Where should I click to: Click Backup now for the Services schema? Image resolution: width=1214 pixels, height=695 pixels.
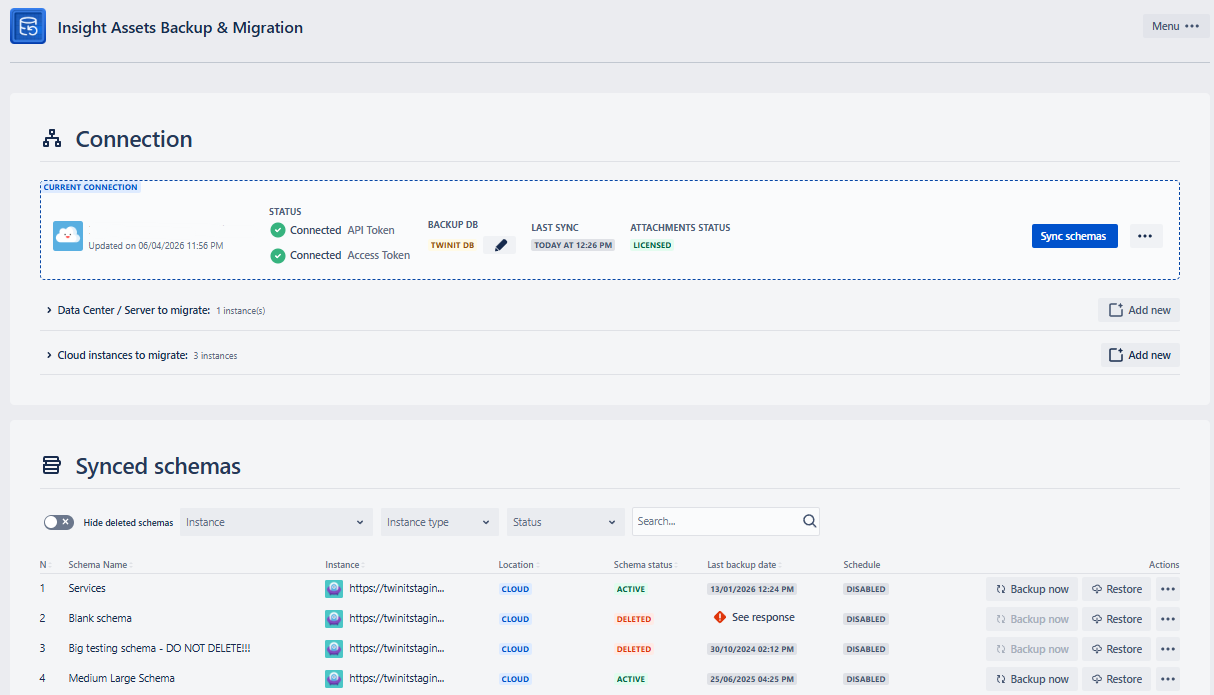point(1032,589)
